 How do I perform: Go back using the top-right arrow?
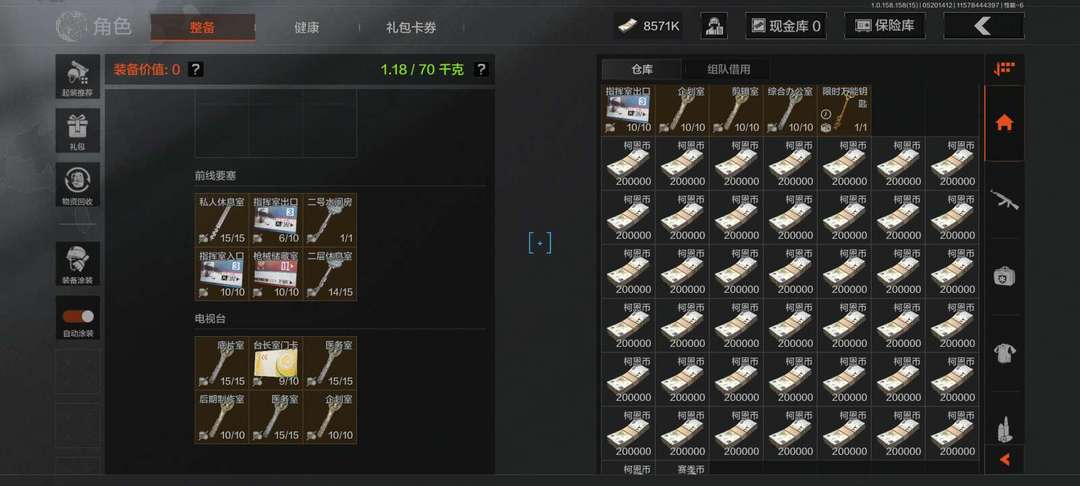click(984, 26)
